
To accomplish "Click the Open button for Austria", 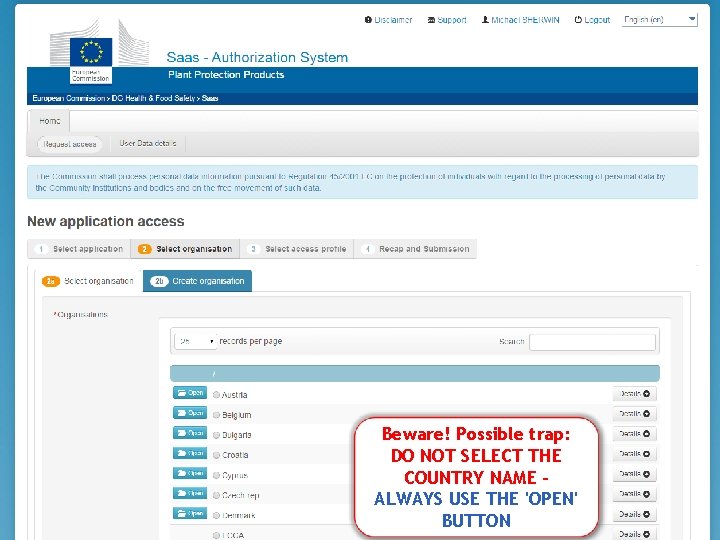I will pos(190,393).
